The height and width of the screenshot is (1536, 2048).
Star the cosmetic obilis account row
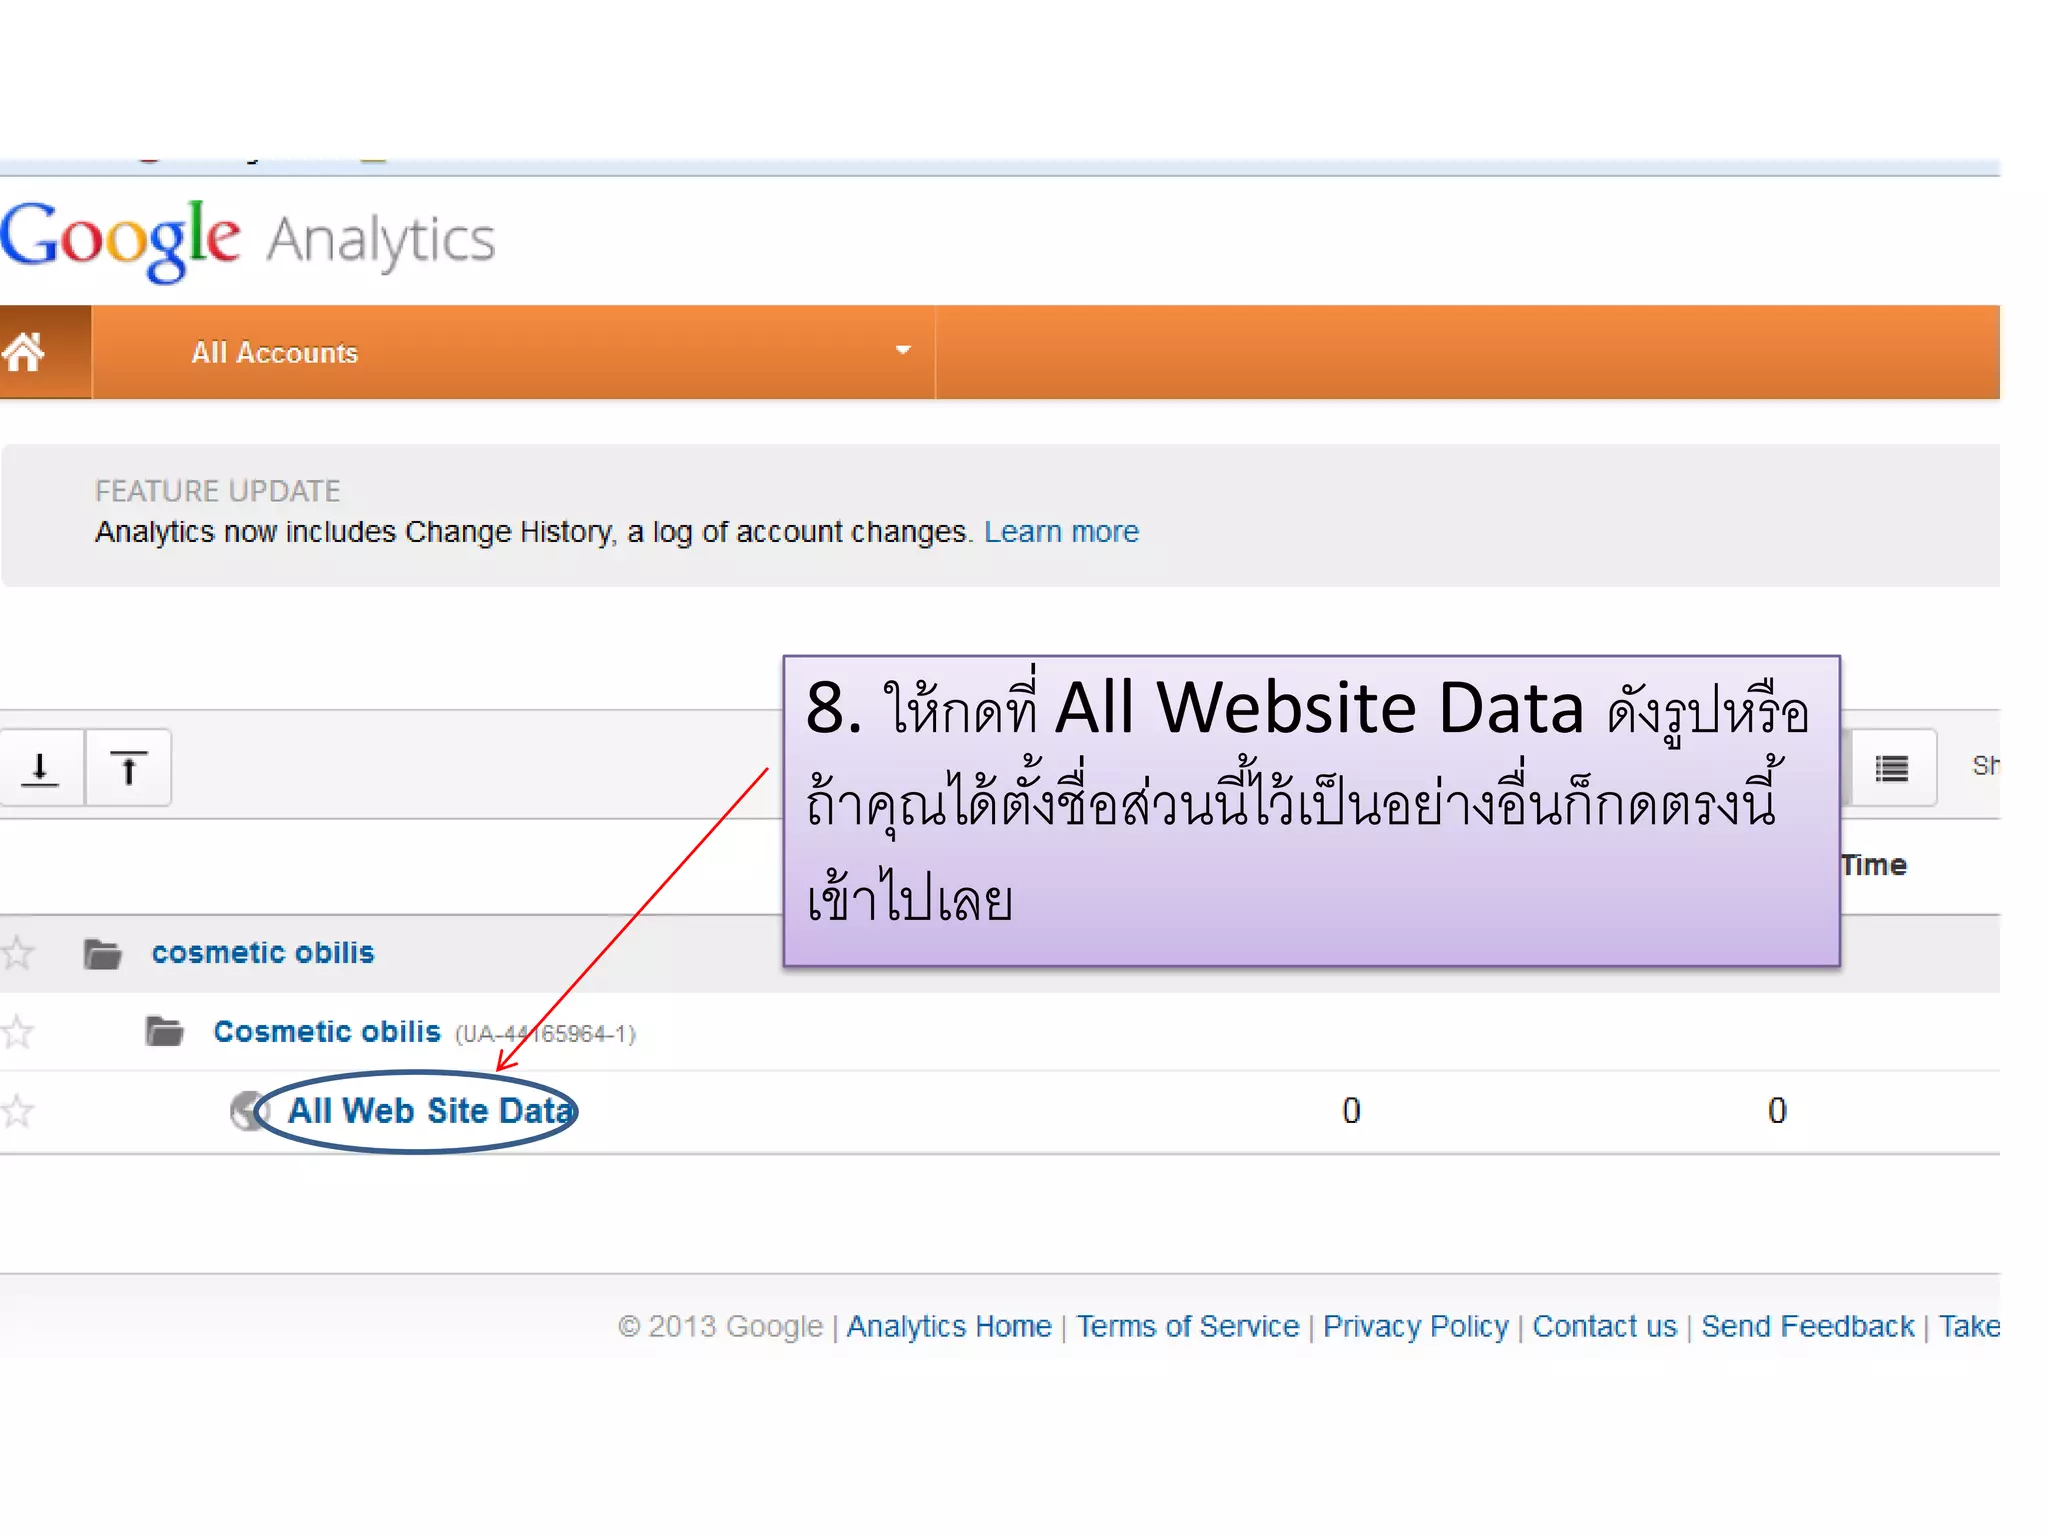coord(17,953)
